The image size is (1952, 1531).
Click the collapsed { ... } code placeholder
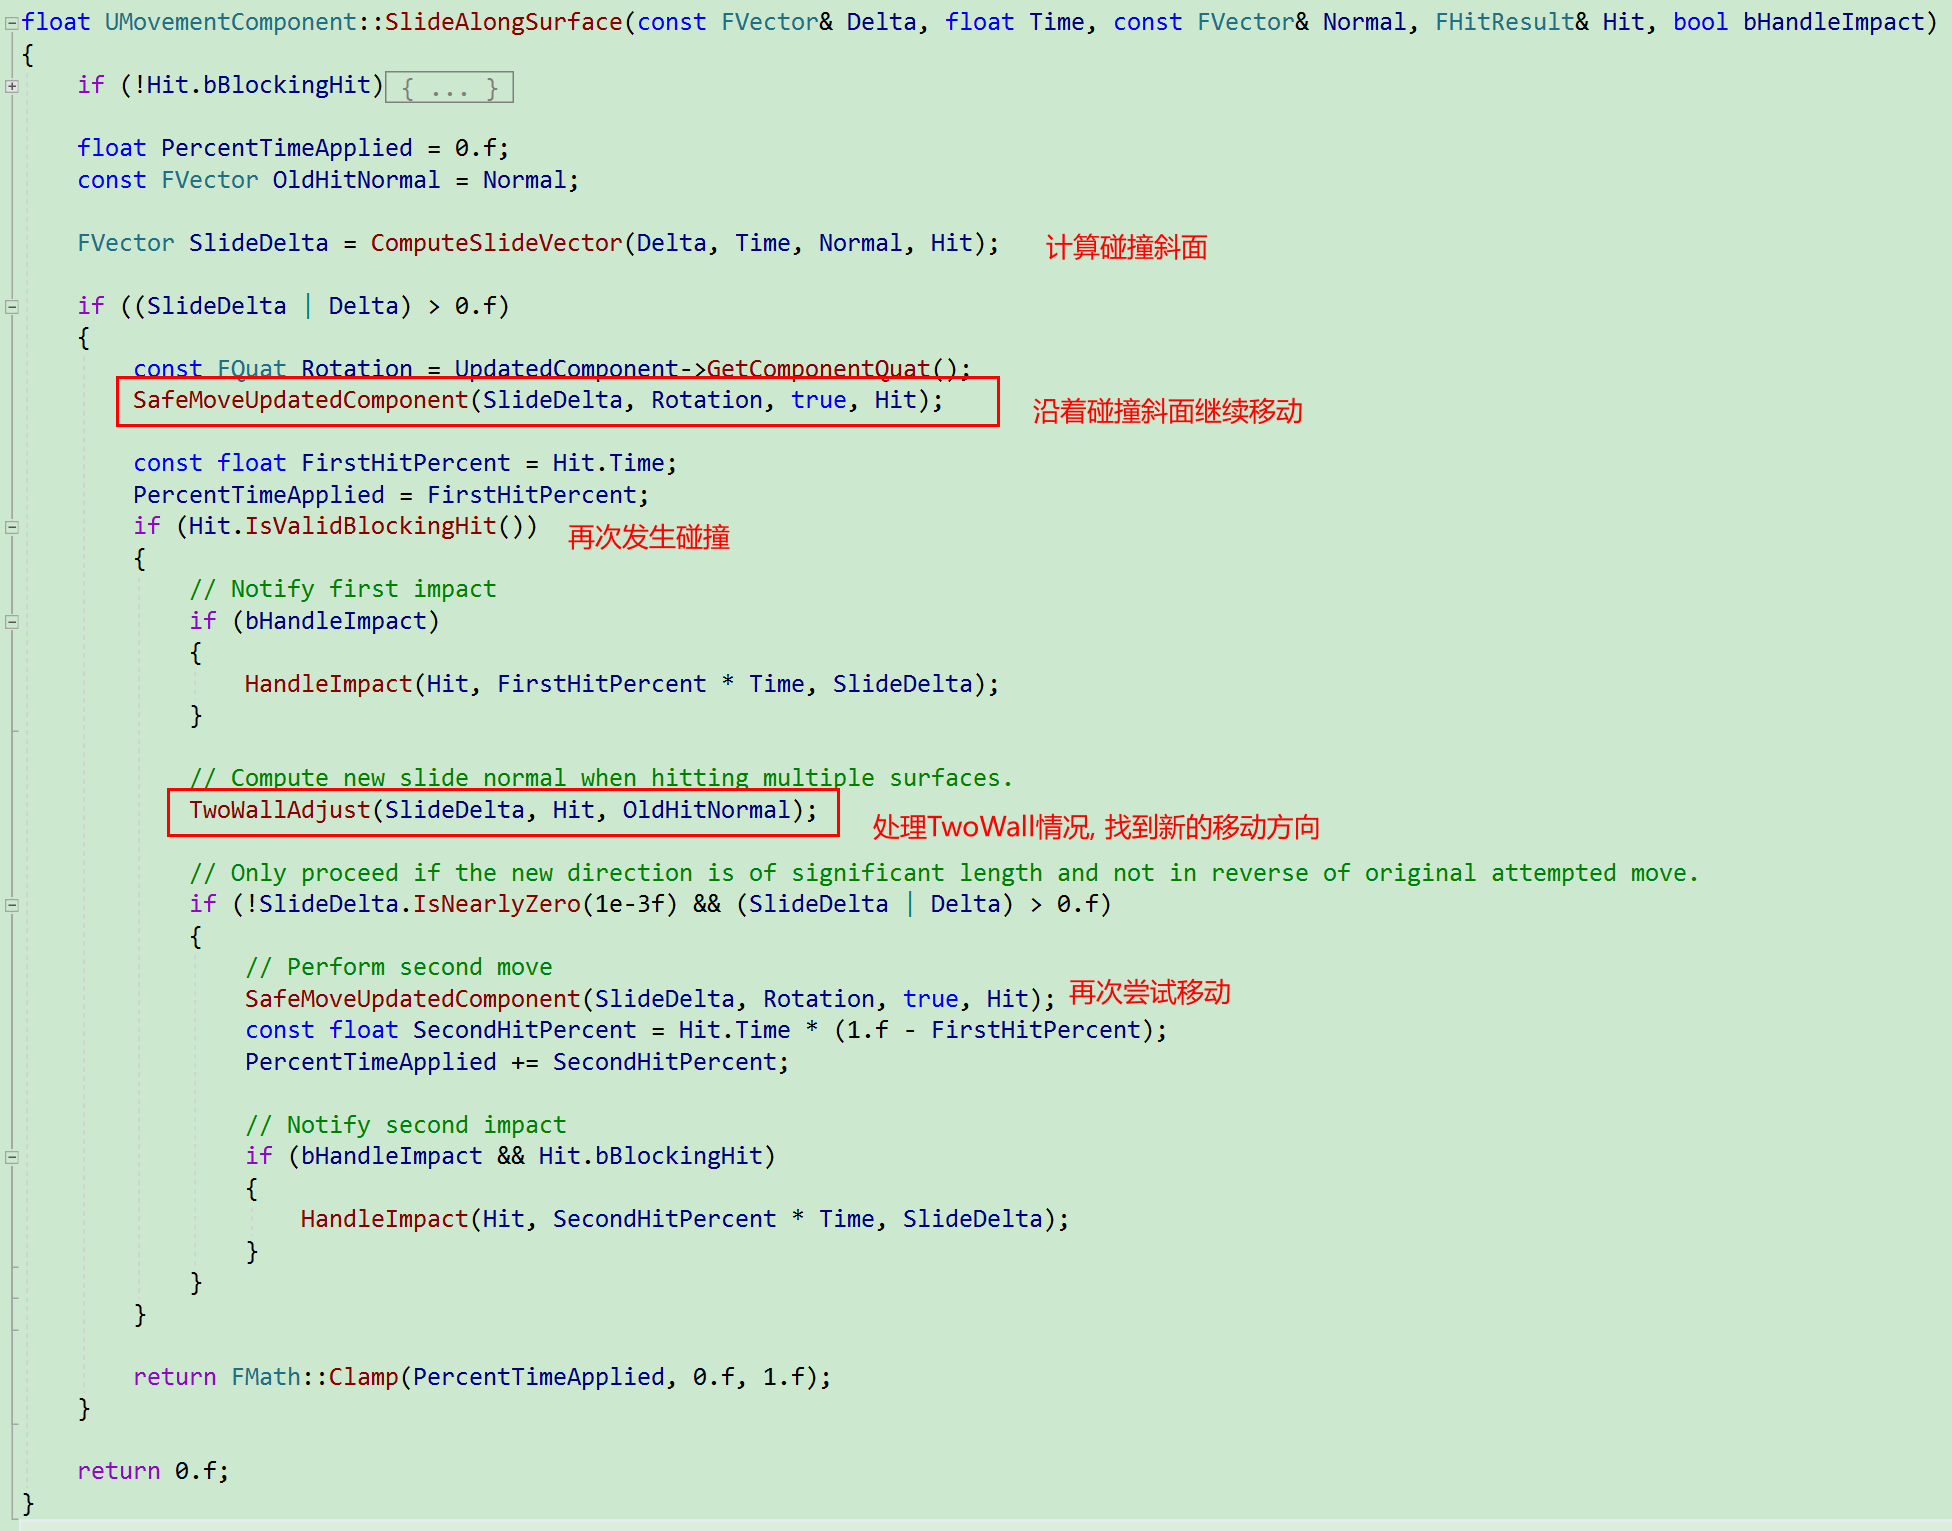(x=449, y=88)
